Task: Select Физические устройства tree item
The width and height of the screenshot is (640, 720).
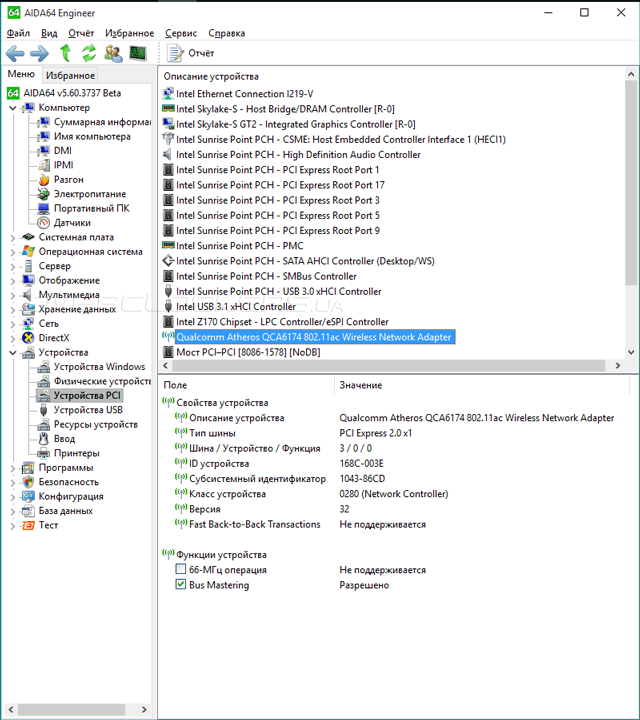Action: [x=102, y=381]
